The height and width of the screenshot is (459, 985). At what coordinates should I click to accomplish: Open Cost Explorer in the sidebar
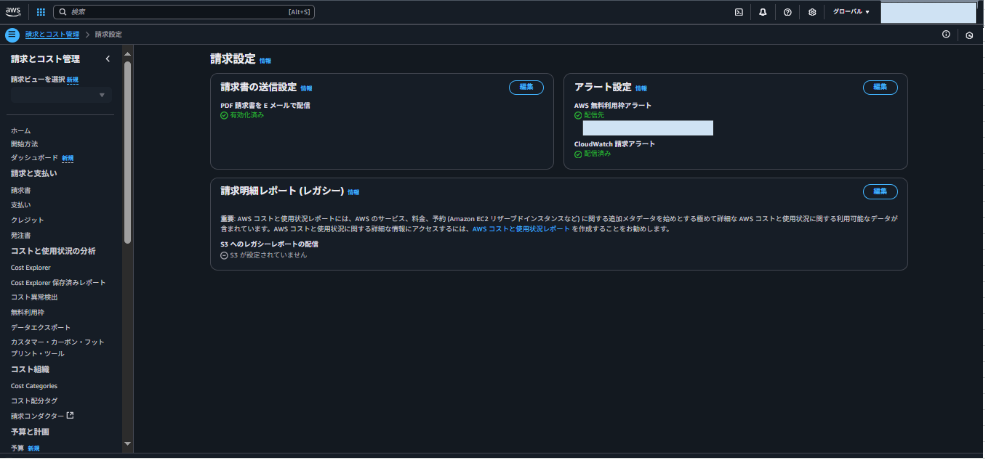click(x=31, y=267)
